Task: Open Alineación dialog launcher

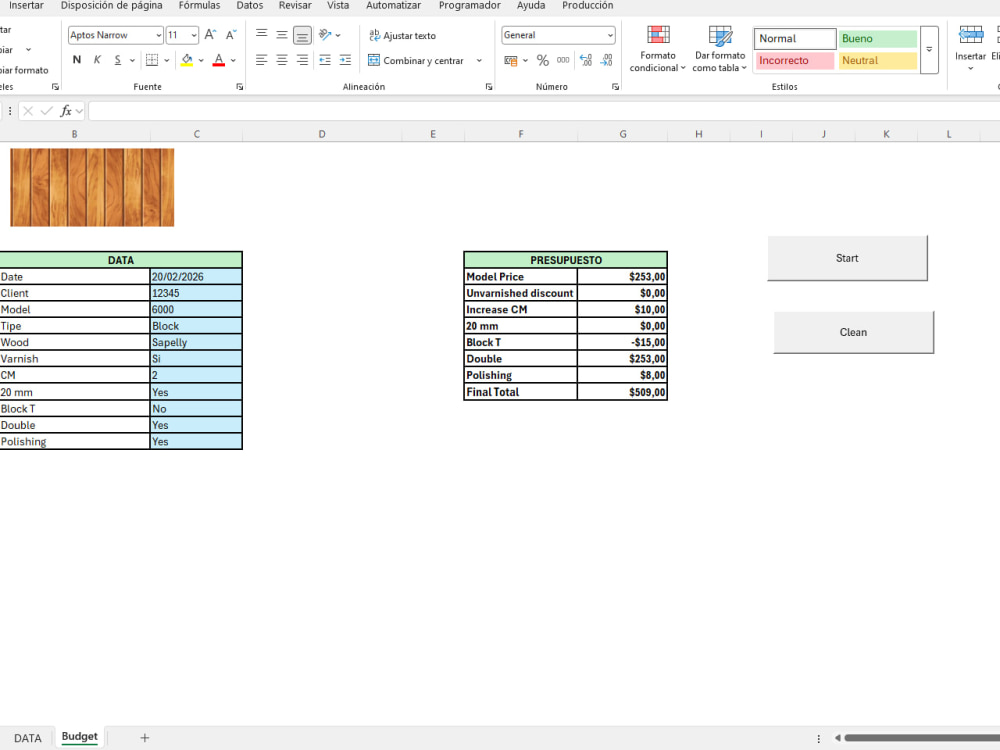Action: click(489, 87)
